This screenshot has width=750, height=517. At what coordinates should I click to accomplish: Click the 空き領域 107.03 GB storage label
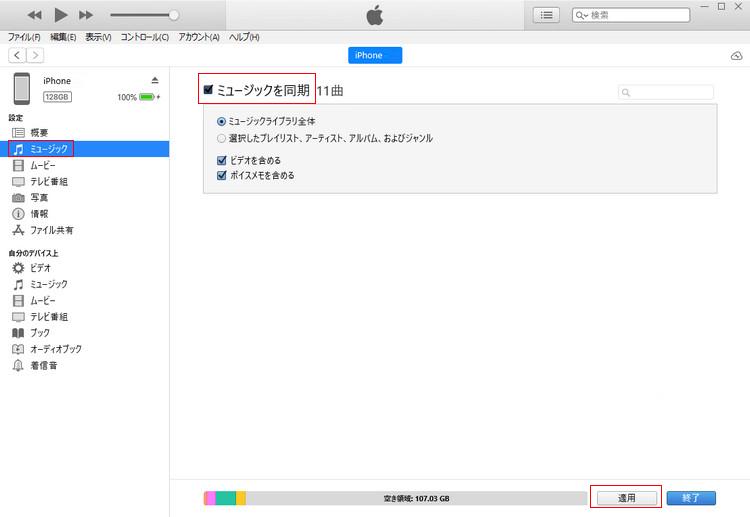pos(417,498)
